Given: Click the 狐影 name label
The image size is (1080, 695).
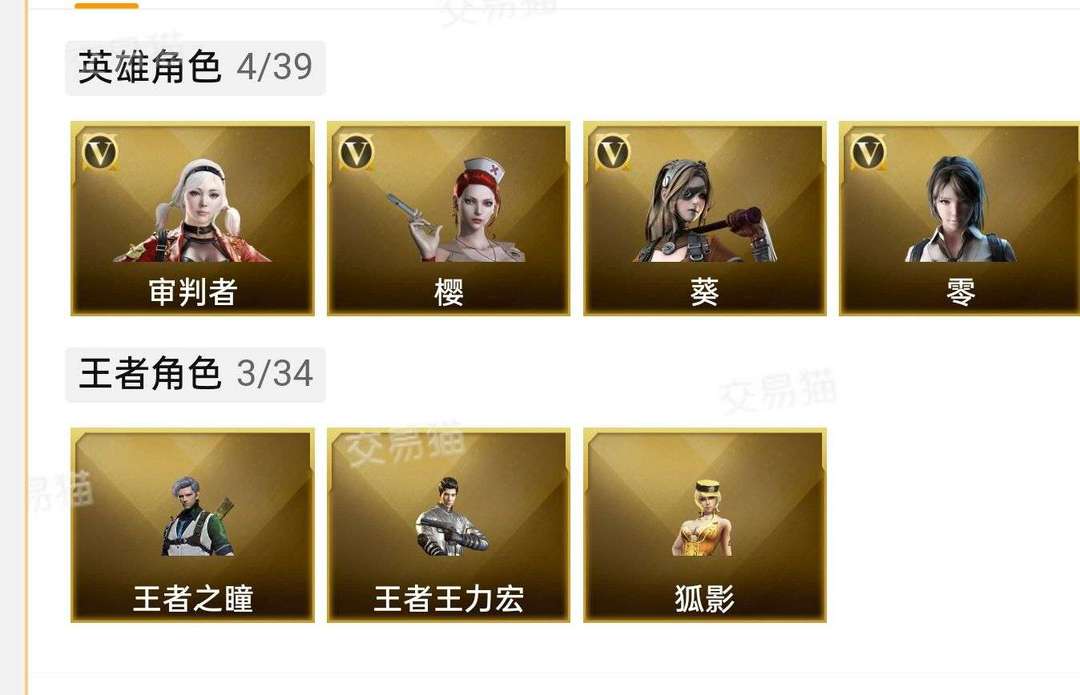Looking at the screenshot, I should pyautogui.click(x=705, y=599).
